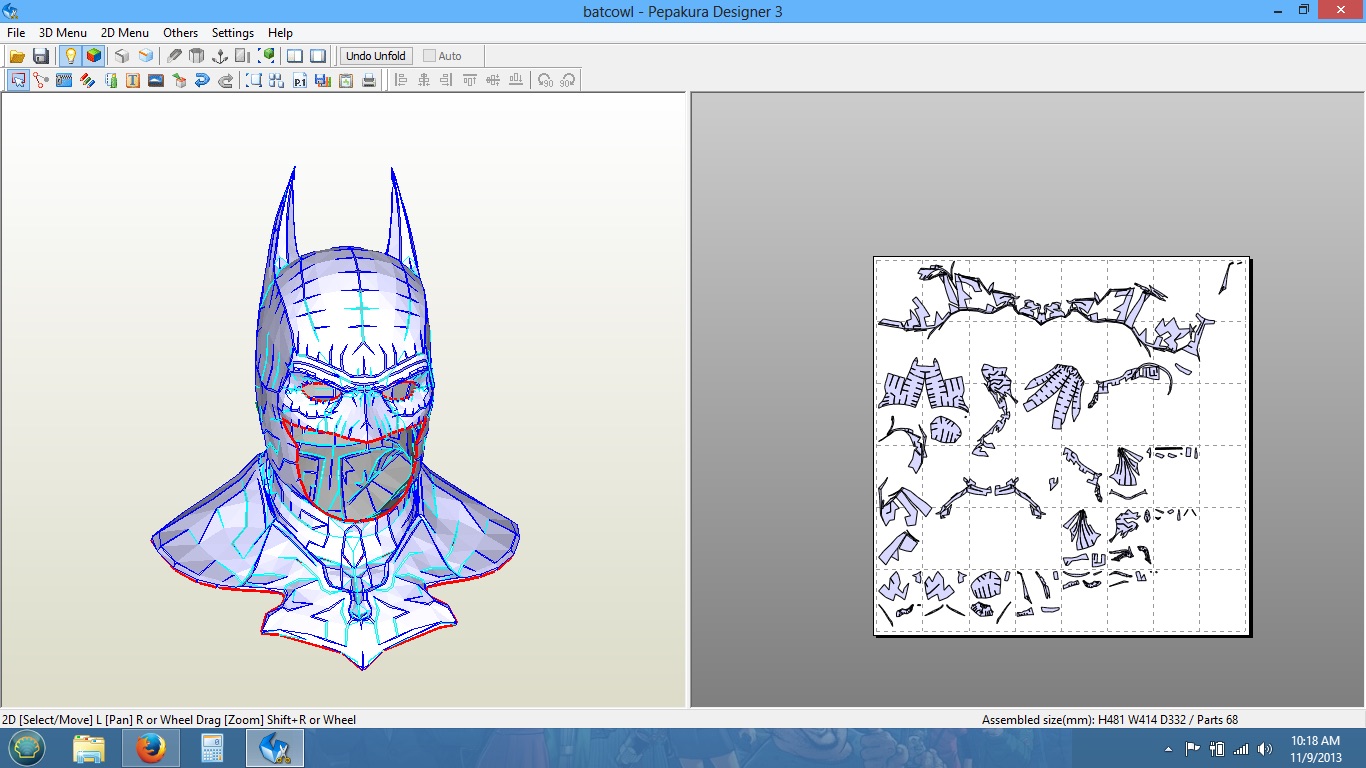The width and height of the screenshot is (1366, 768).
Task: Click the box with red arrow icon
Action: click(179, 80)
